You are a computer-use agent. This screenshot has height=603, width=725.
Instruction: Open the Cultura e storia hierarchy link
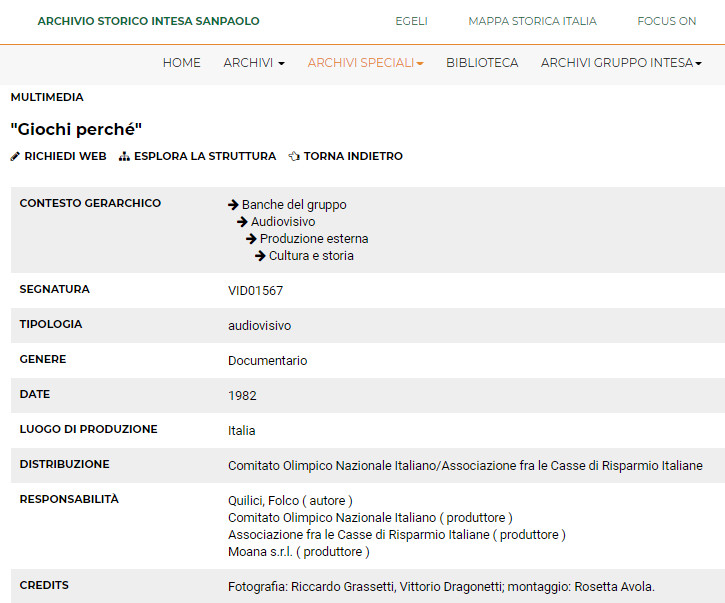click(x=311, y=256)
